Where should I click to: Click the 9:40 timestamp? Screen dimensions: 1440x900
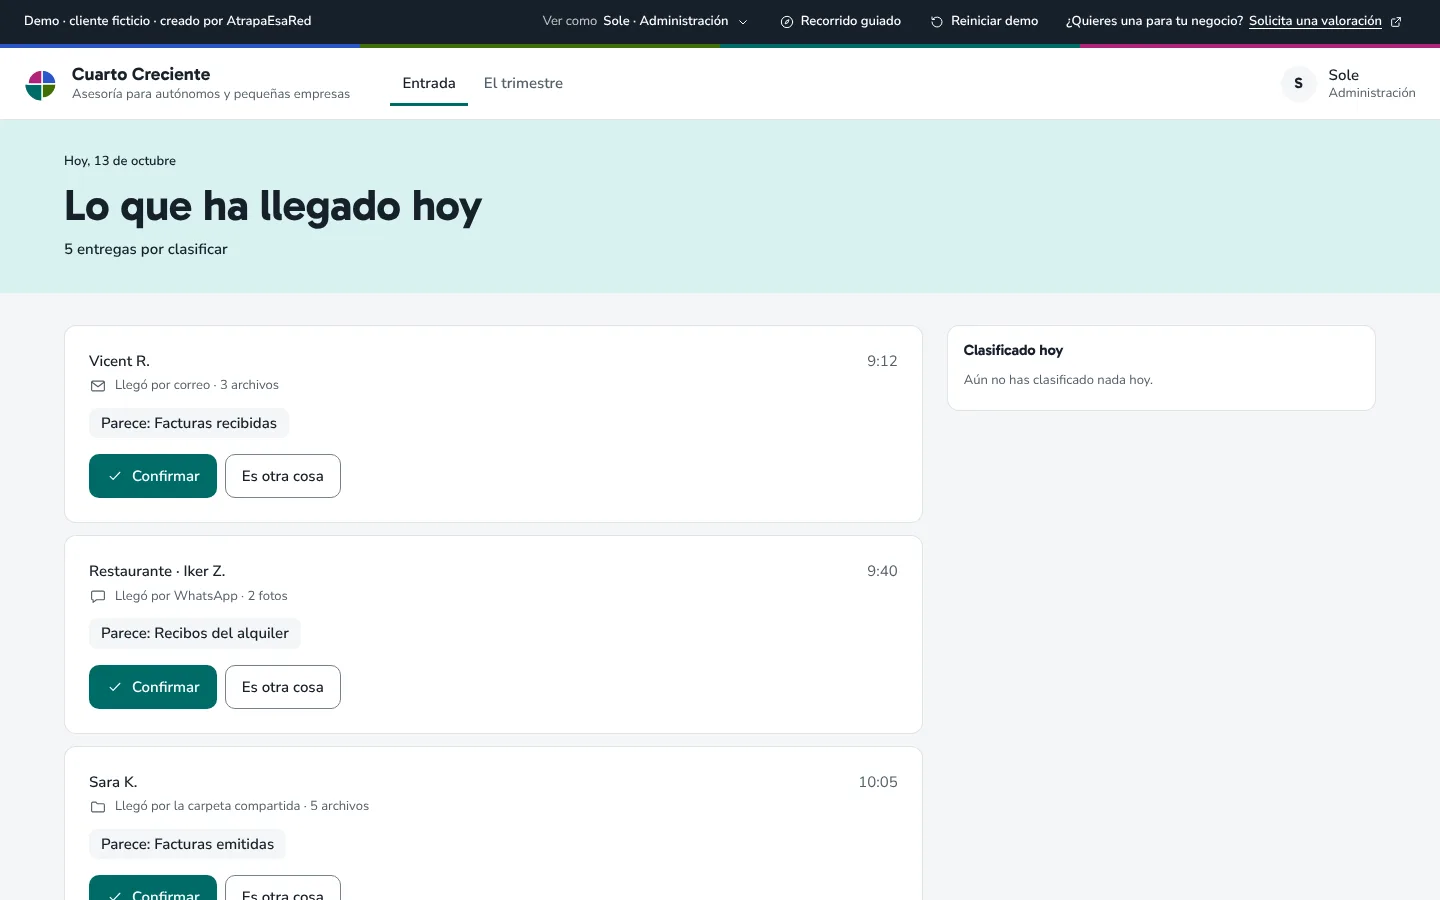pos(882,571)
